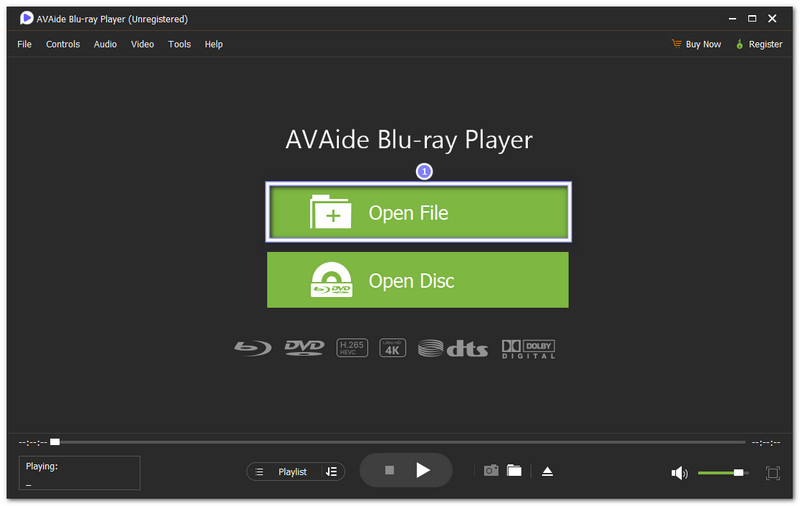Expand the Audio menu
The image size is (800, 506).
click(105, 44)
